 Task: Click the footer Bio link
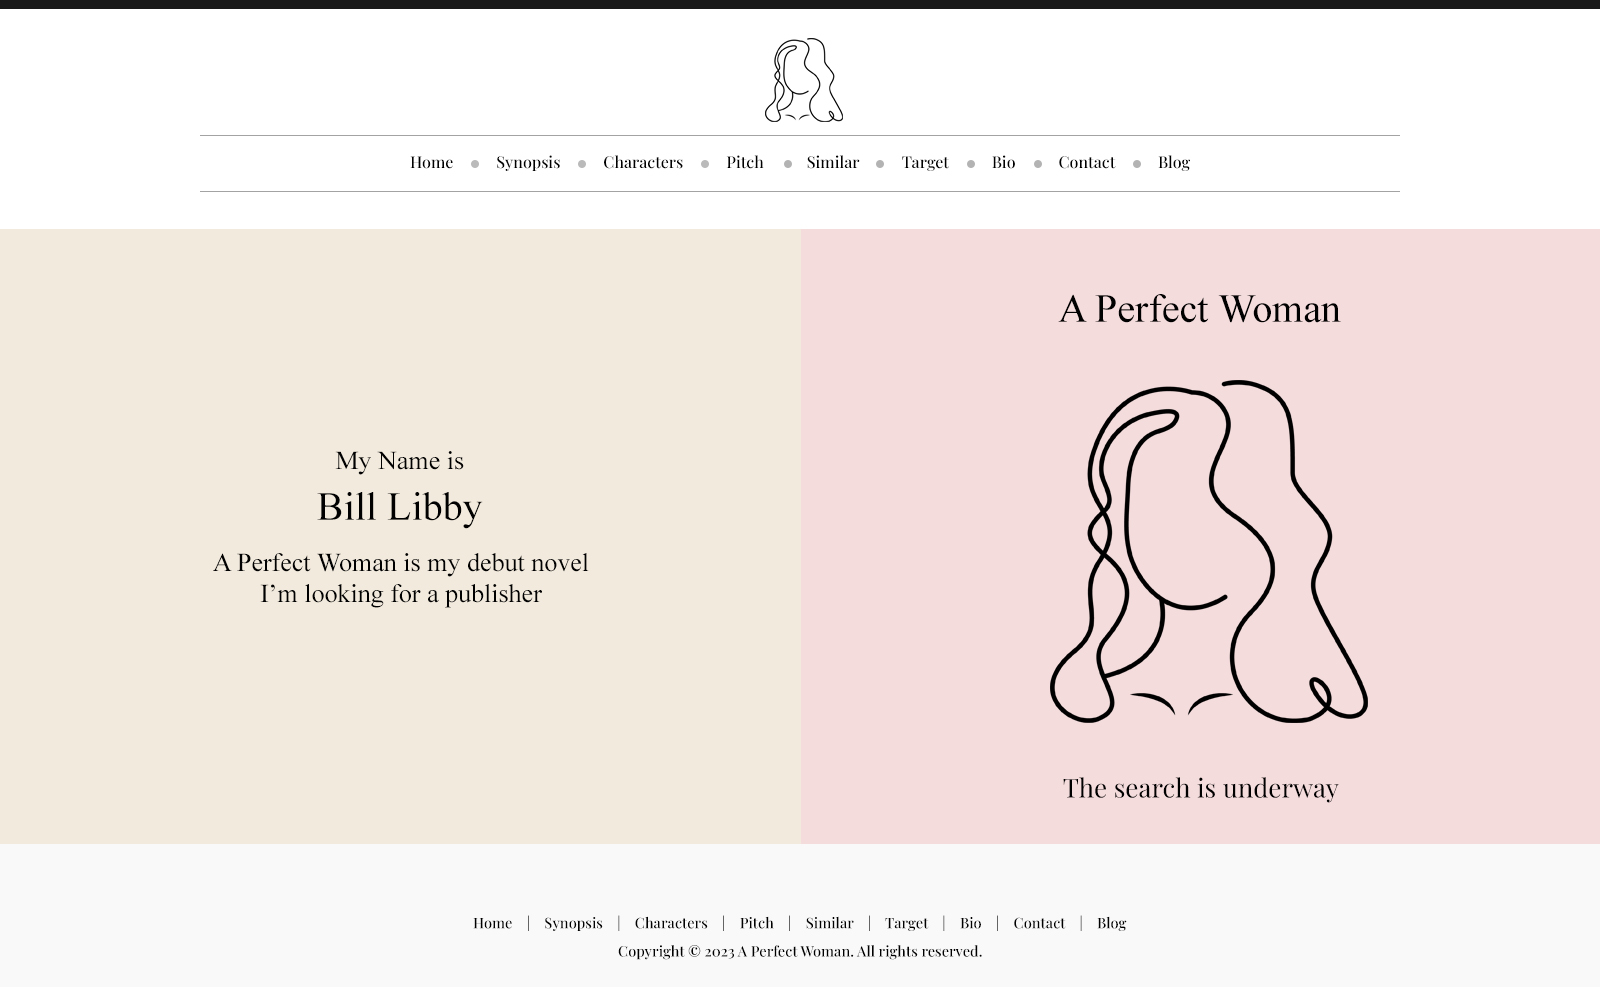[x=970, y=923]
